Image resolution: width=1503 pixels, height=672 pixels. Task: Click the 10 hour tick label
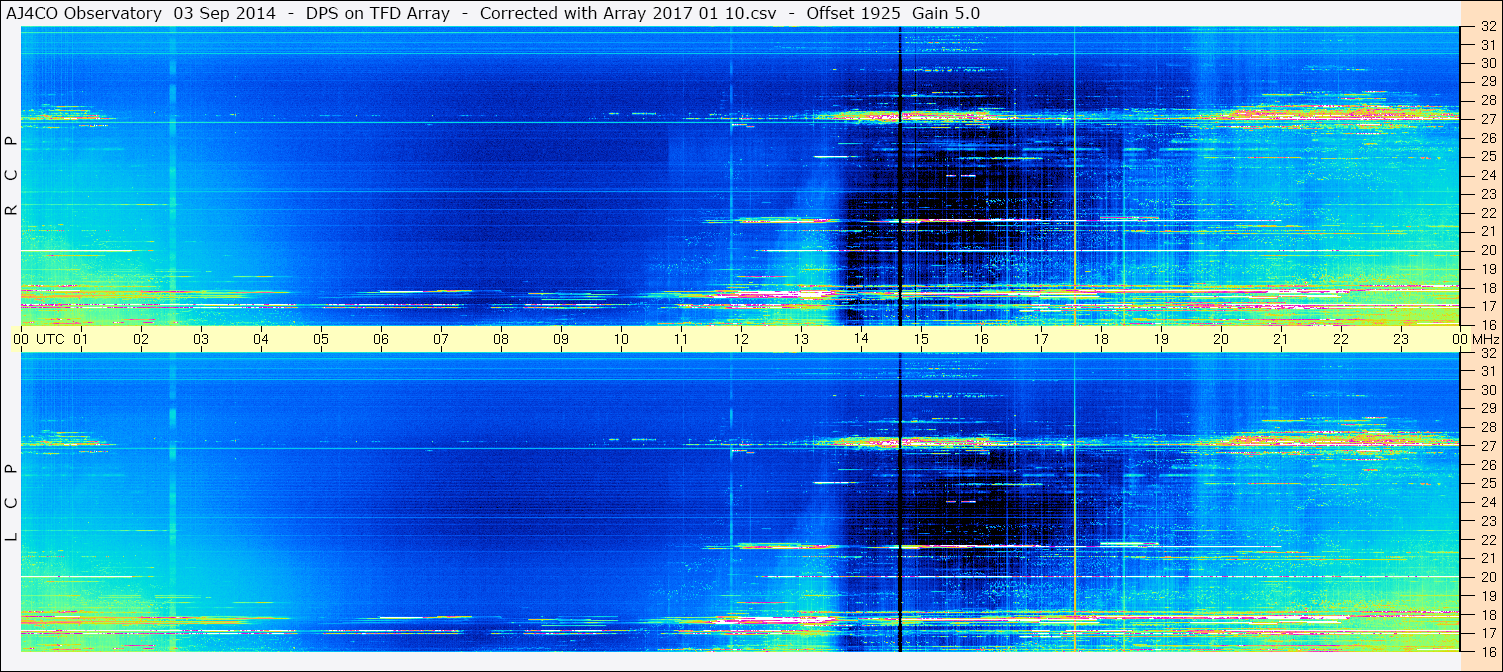click(621, 339)
